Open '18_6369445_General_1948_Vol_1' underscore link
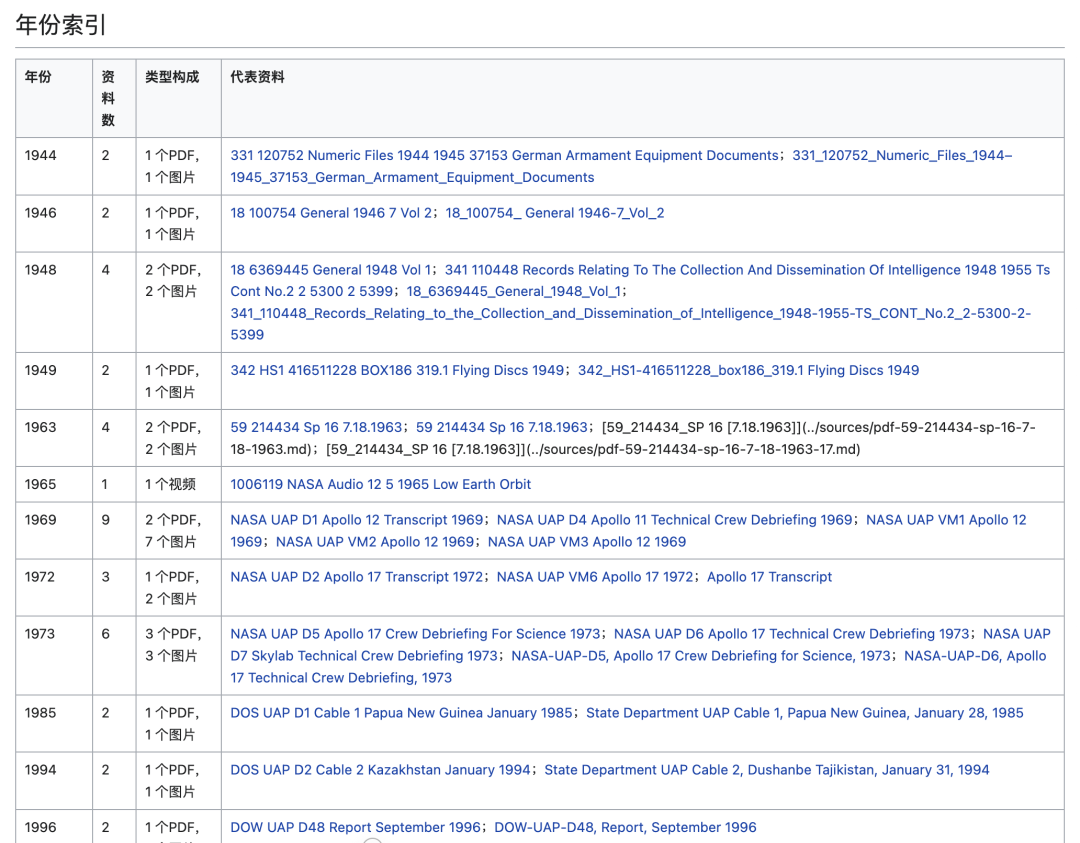 click(514, 291)
